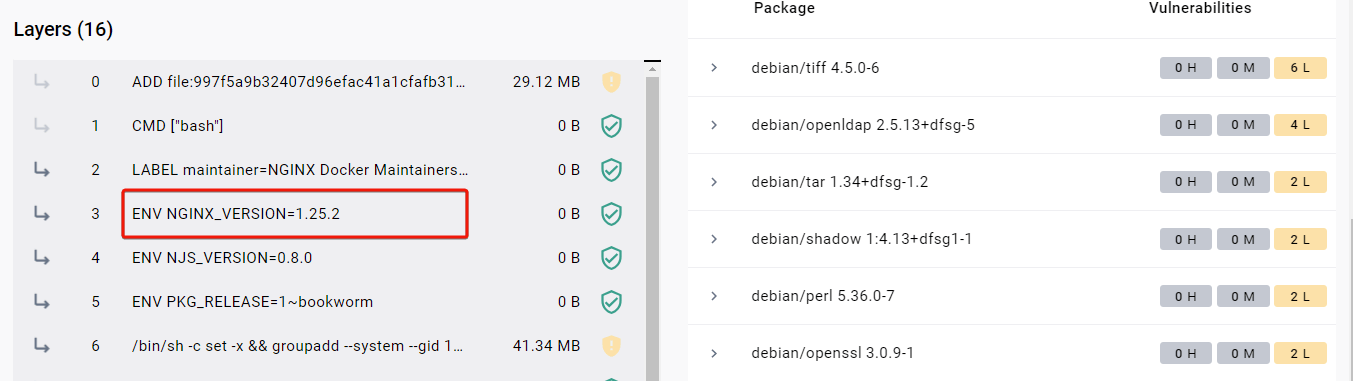Click the 4 L badge for openldap
The width and height of the screenshot is (1353, 381).
[x=1300, y=125]
